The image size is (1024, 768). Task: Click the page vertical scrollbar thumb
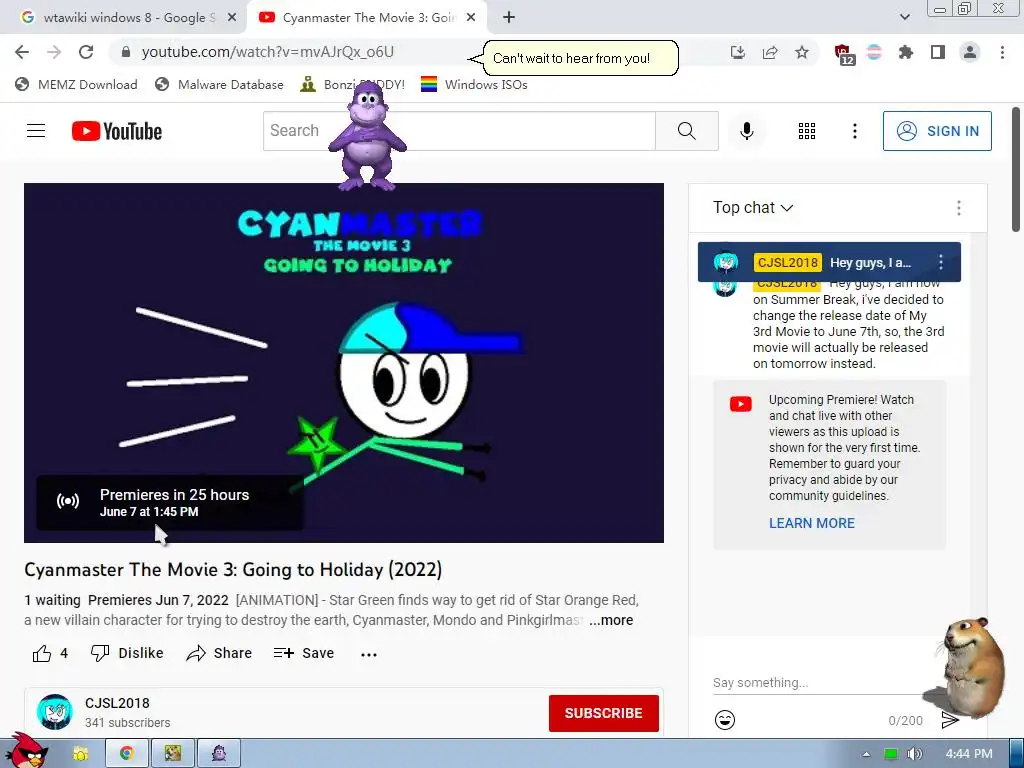pyautogui.click(x=1016, y=168)
